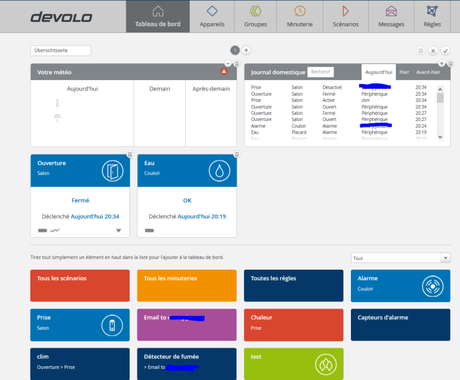
Task: Click the red weather warning icon
Action: pos(224,71)
